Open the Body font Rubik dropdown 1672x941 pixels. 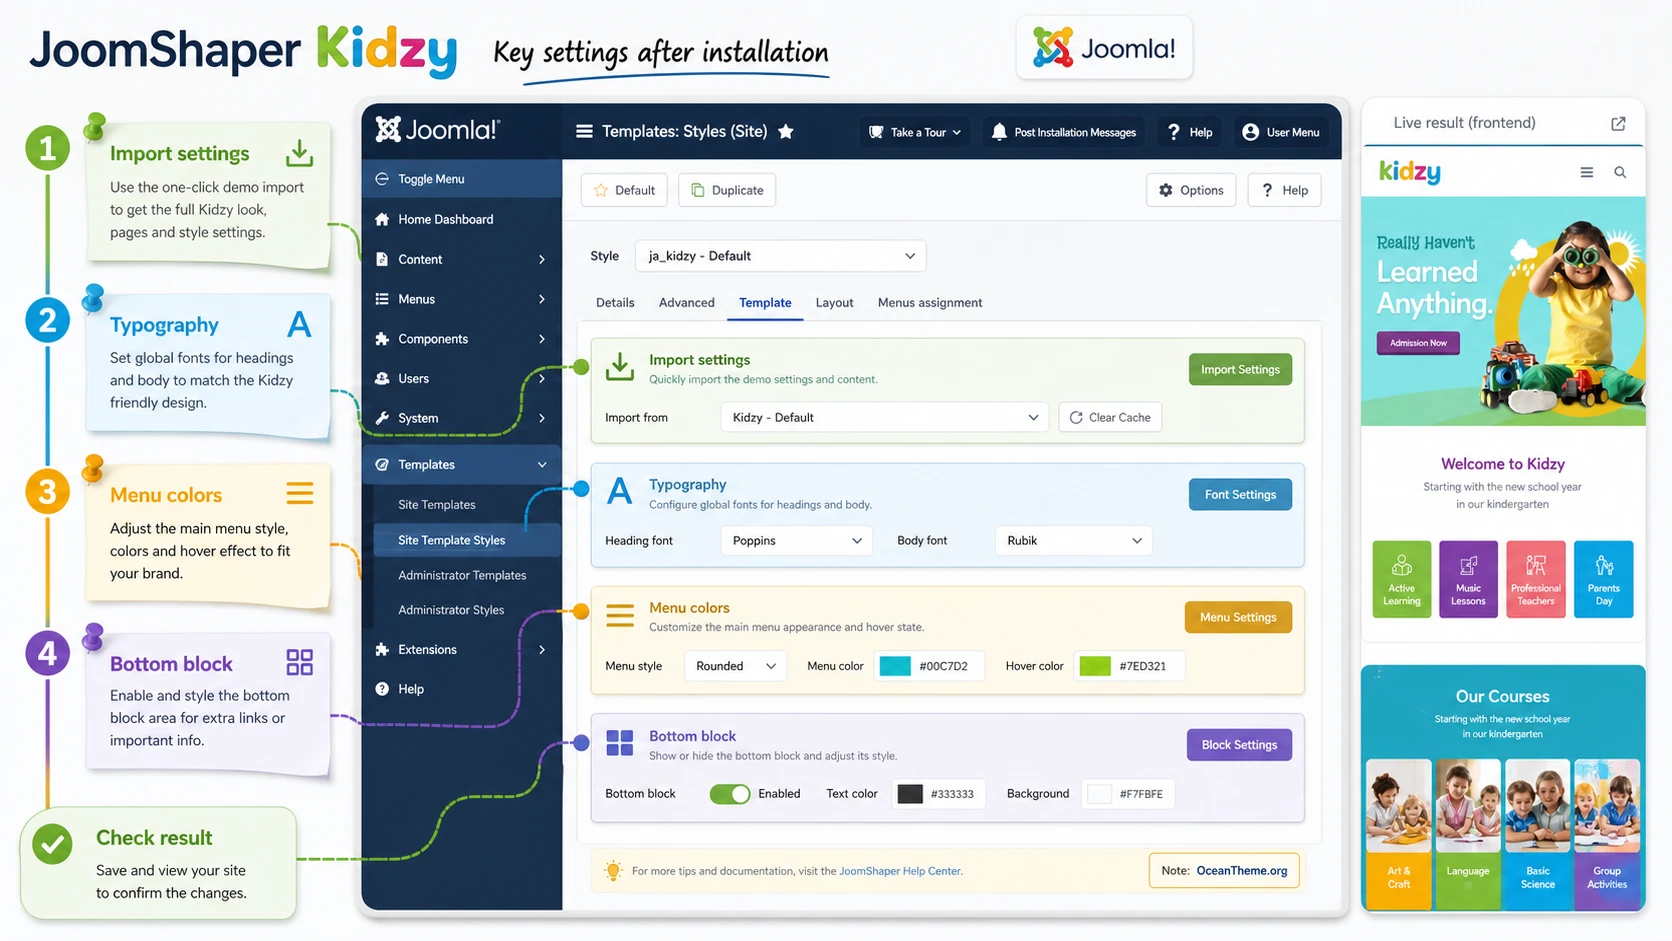(1073, 541)
